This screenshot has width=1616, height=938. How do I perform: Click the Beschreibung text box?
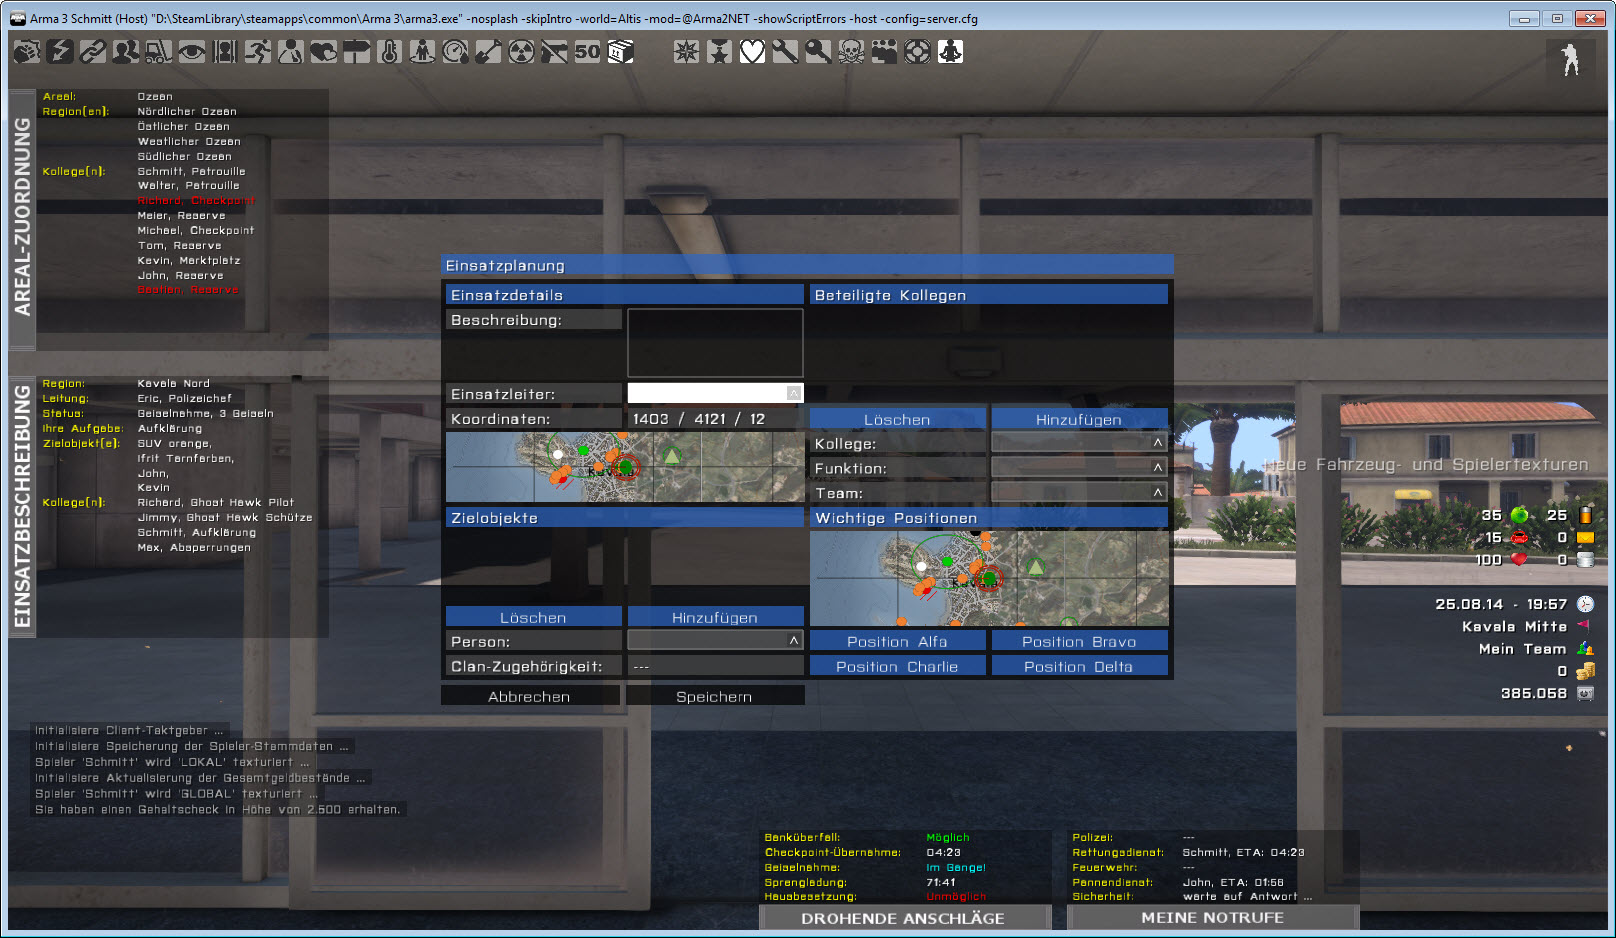click(x=715, y=343)
